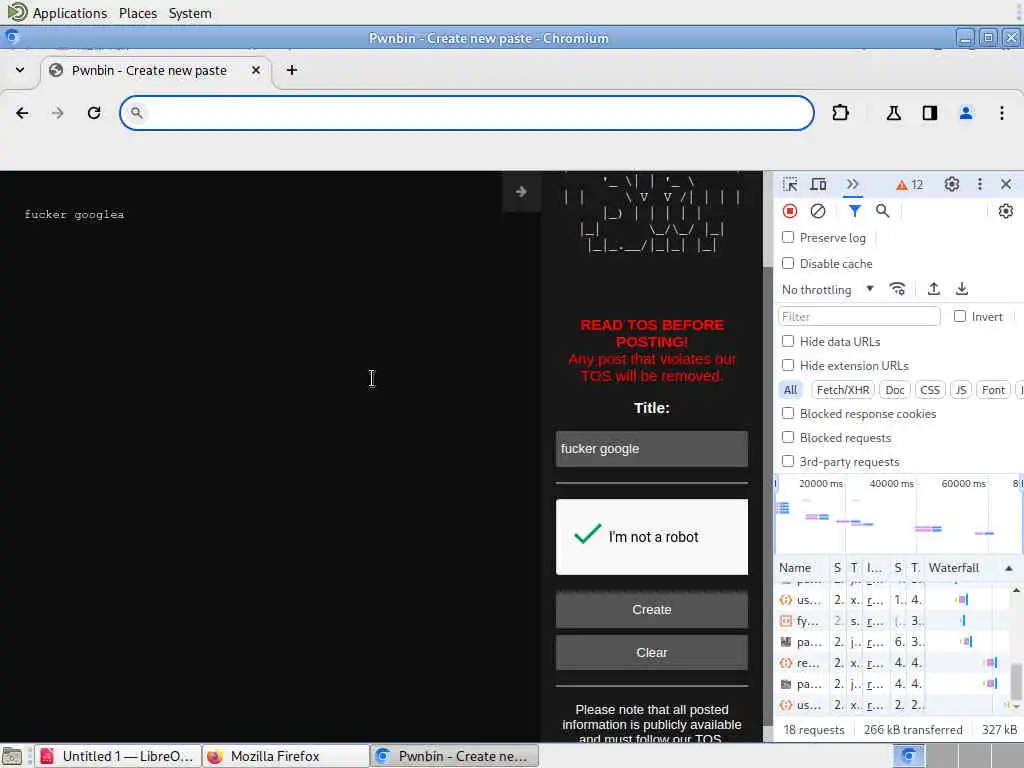Switch to Mozilla Firefox taskbar item
The image size is (1024, 768).
coord(286,756)
